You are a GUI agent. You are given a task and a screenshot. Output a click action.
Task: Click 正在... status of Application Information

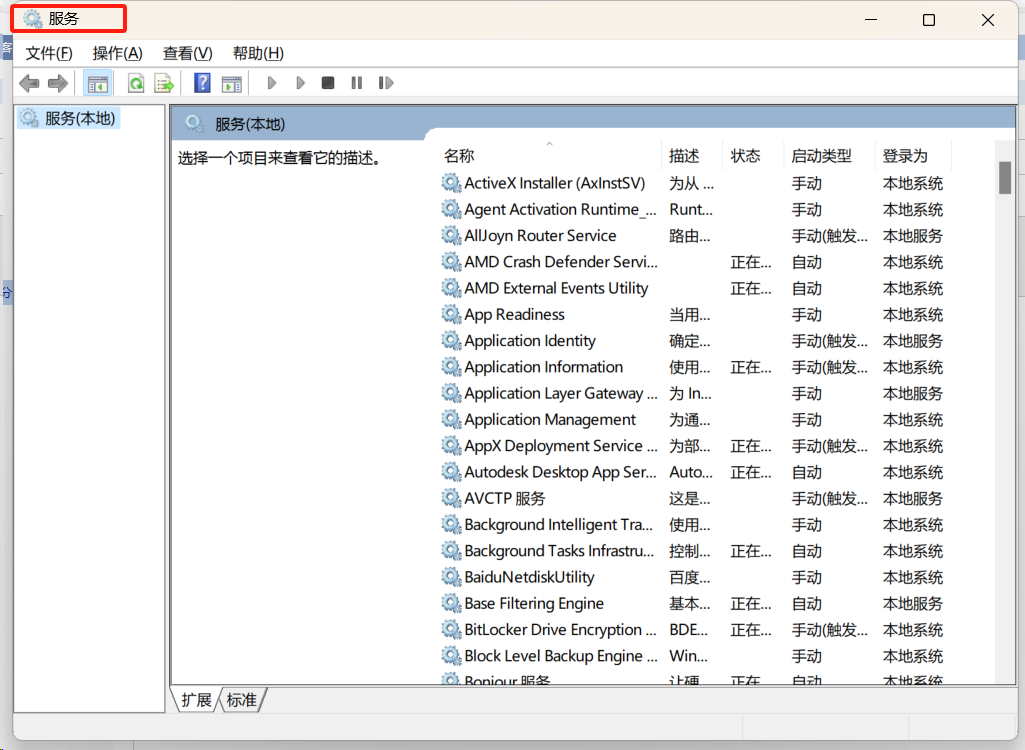pyautogui.click(x=750, y=367)
